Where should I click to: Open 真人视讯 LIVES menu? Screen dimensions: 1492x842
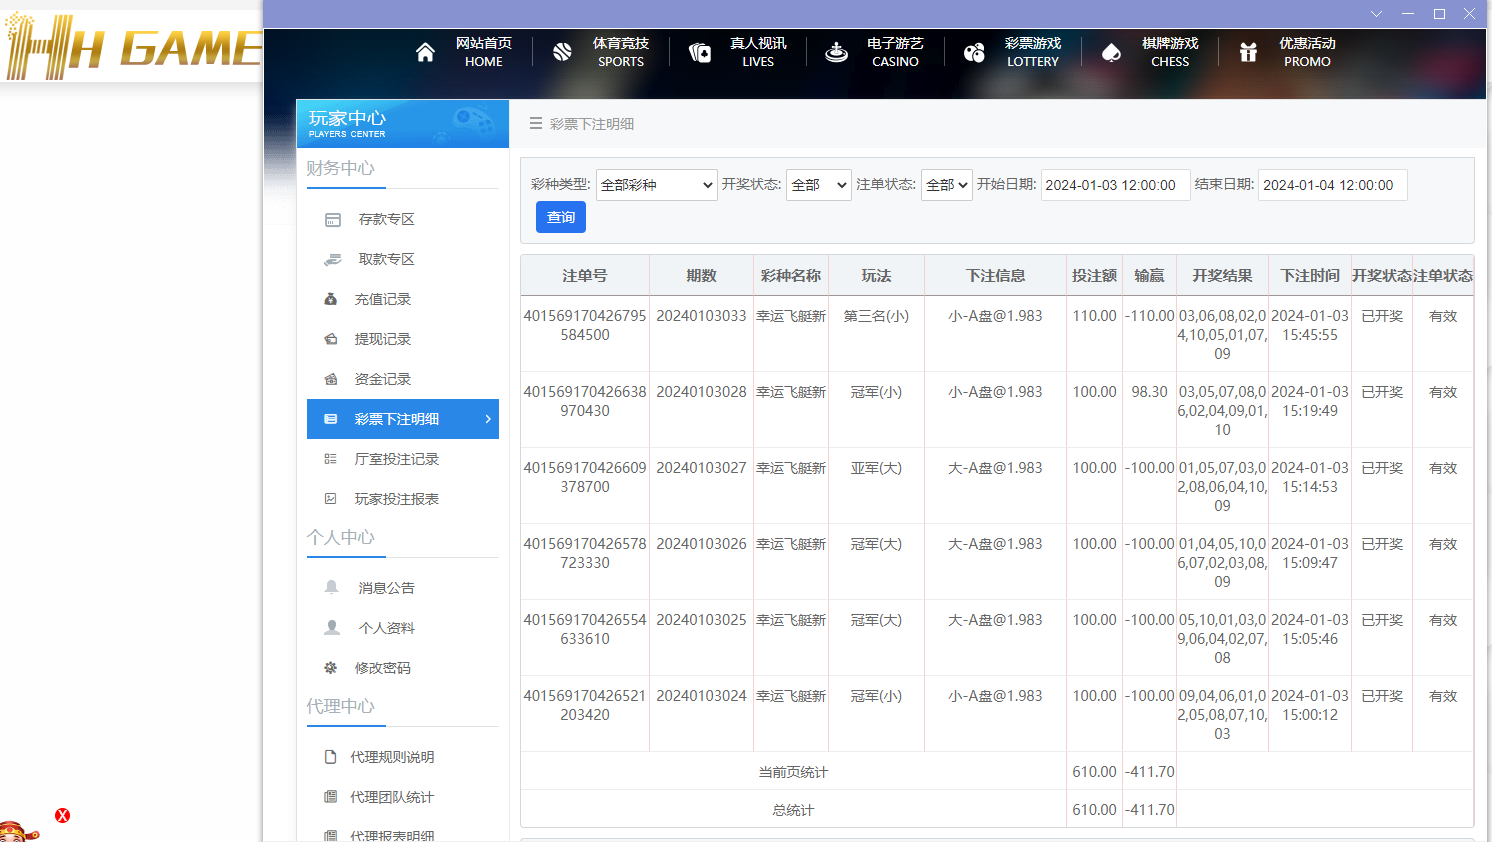coord(758,52)
